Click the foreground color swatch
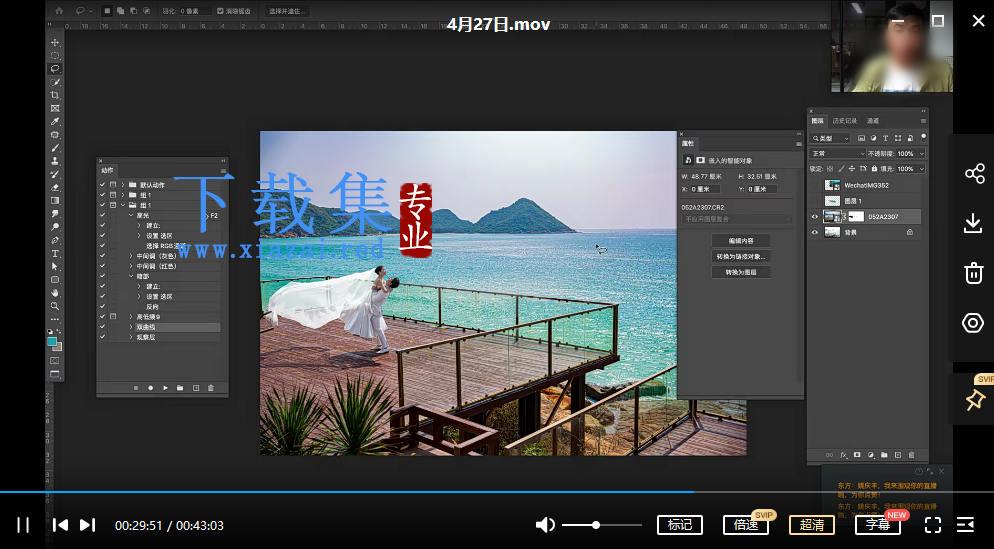994x549 pixels. [x=52, y=341]
